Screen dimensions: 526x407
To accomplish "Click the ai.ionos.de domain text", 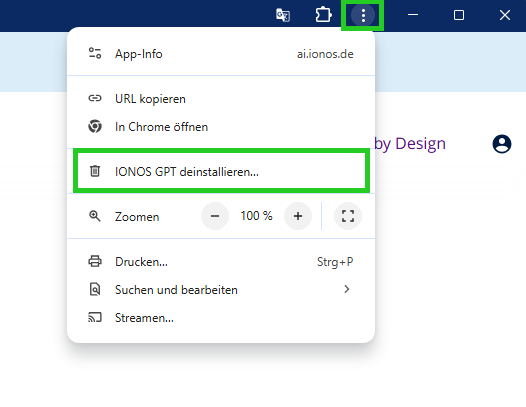I will click(x=325, y=54).
